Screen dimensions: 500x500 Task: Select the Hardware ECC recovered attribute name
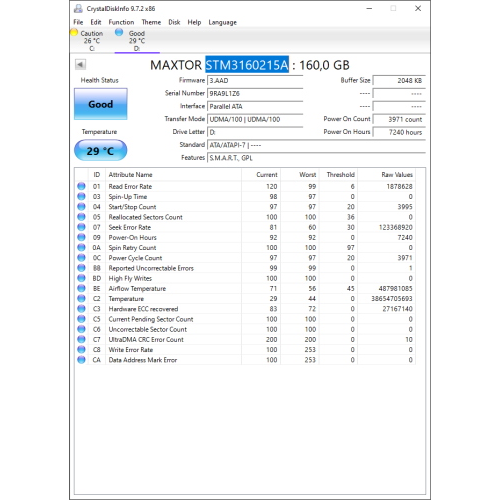click(x=143, y=309)
